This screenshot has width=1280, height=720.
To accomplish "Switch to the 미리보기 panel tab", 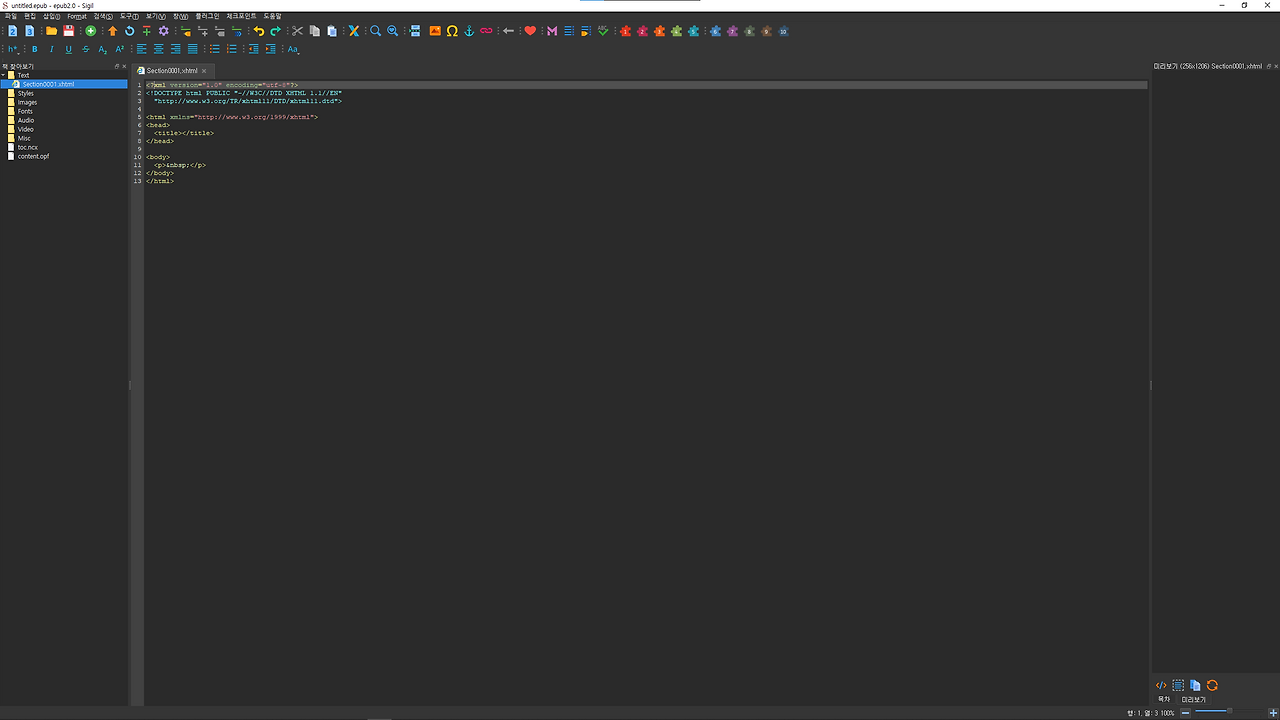I will pyautogui.click(x=1194, y=699).
